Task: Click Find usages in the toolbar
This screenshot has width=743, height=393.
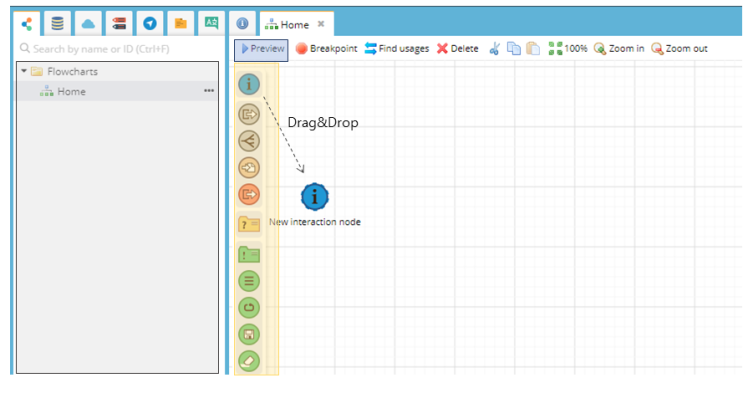Action: [x=397, y=49]
